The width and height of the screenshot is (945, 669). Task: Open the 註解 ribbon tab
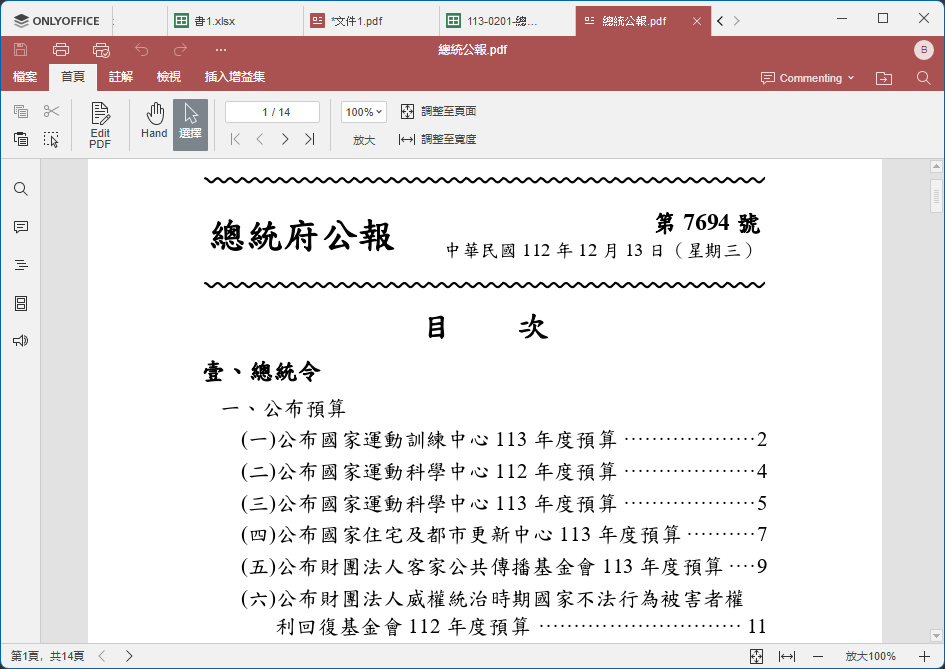pos(121,77)
